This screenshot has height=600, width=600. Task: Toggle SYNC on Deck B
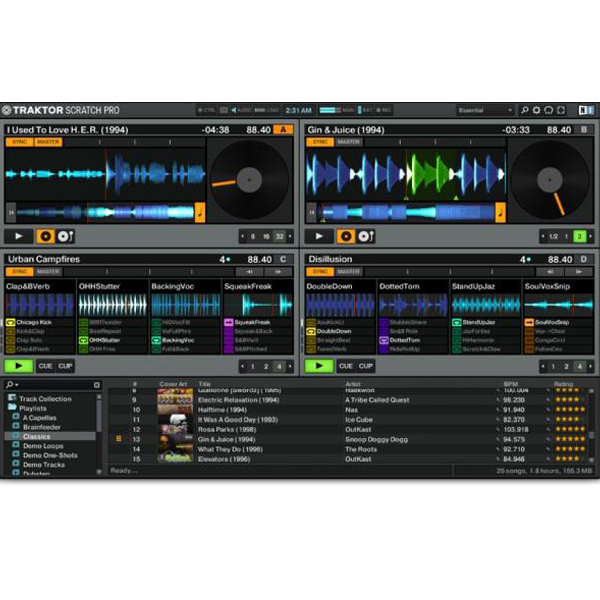(320, 142)
